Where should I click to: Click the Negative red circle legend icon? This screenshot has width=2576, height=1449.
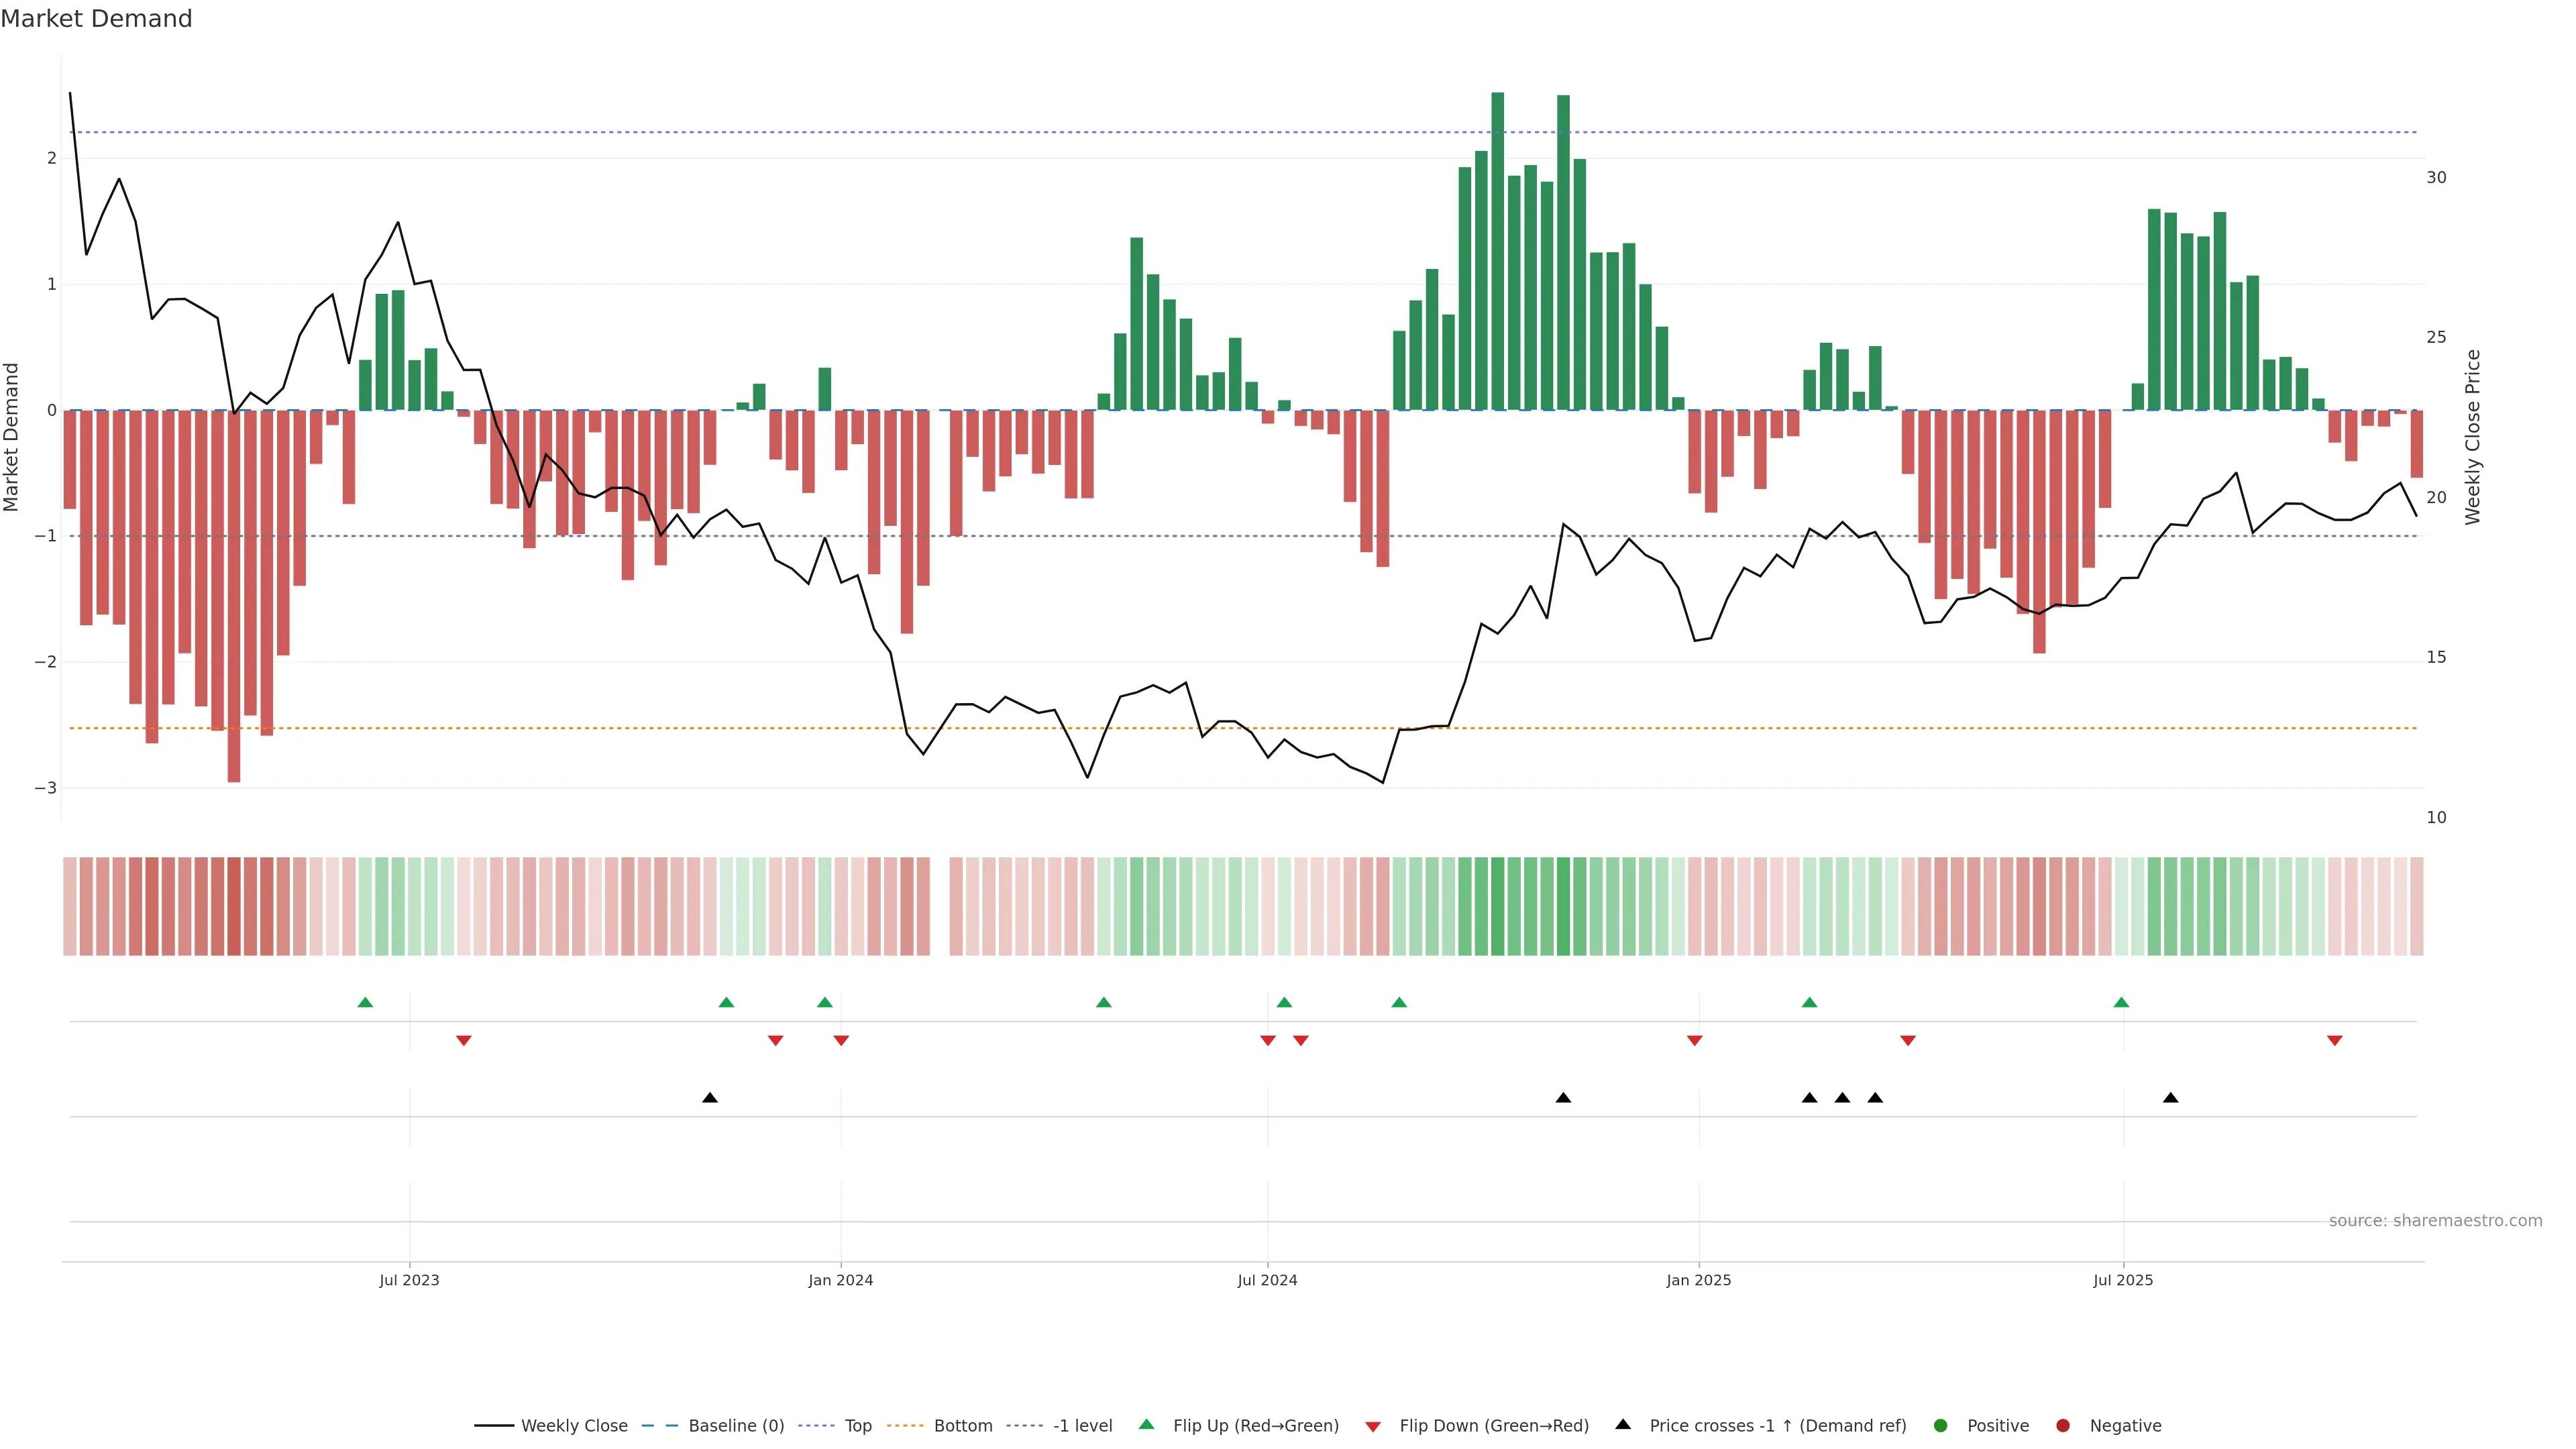pos(2063,1426)
